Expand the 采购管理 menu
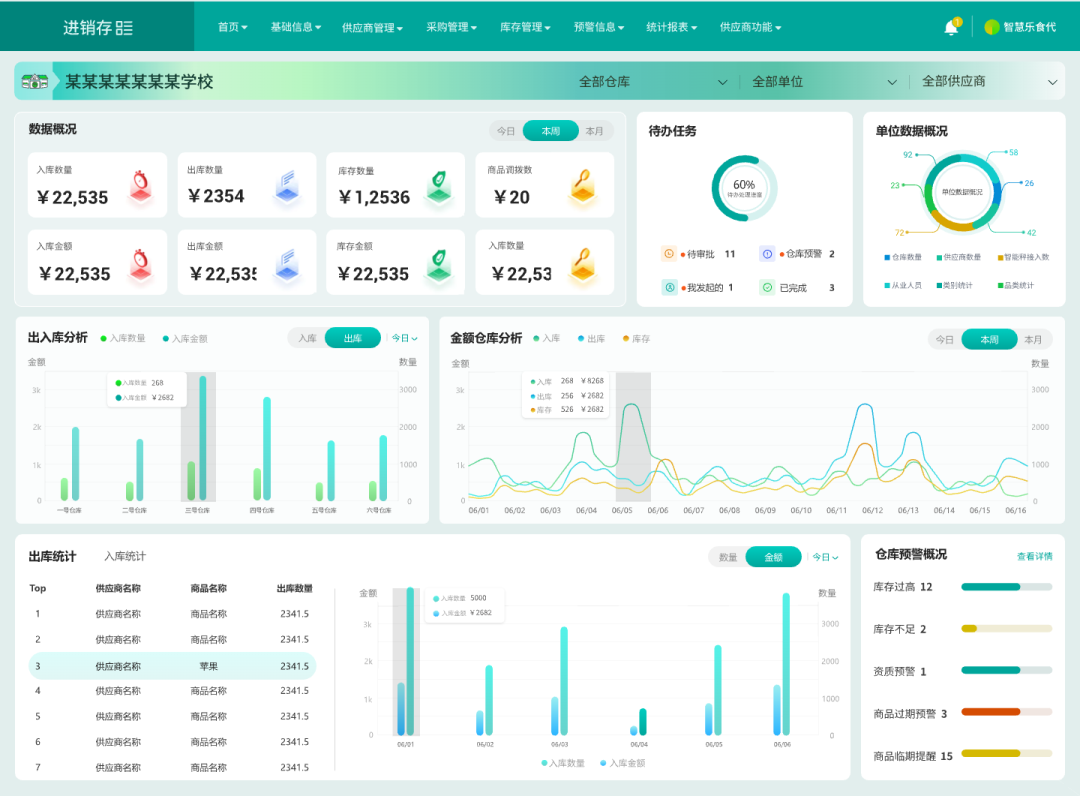 [x=451, y=27]
